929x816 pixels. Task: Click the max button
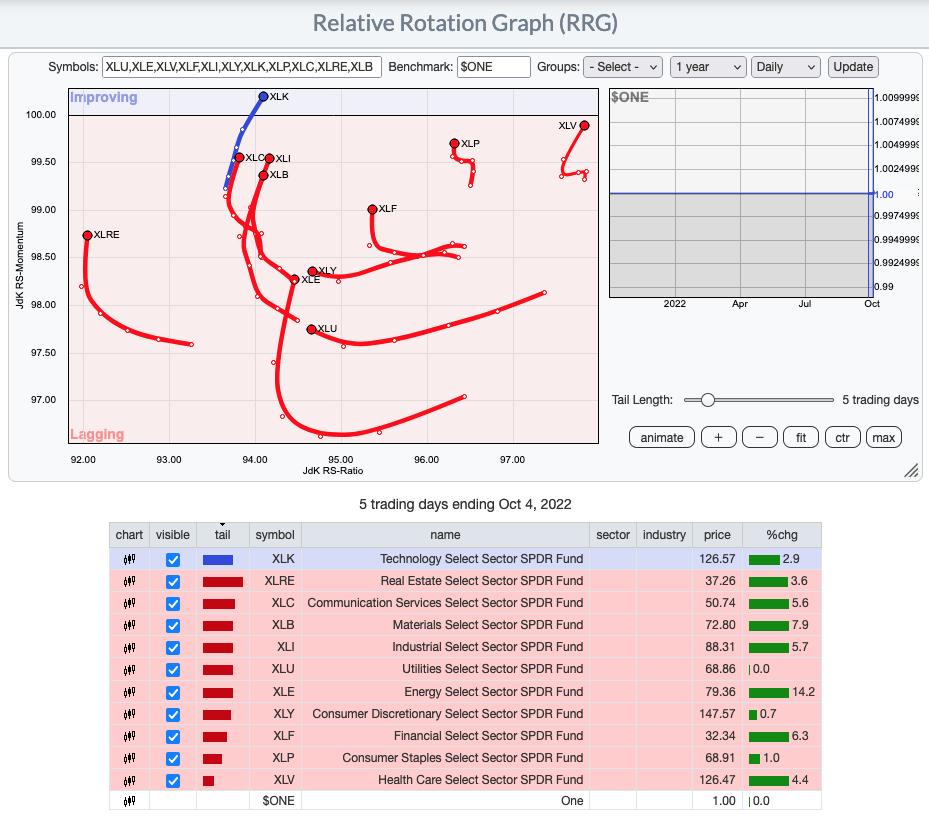point(883,437)
